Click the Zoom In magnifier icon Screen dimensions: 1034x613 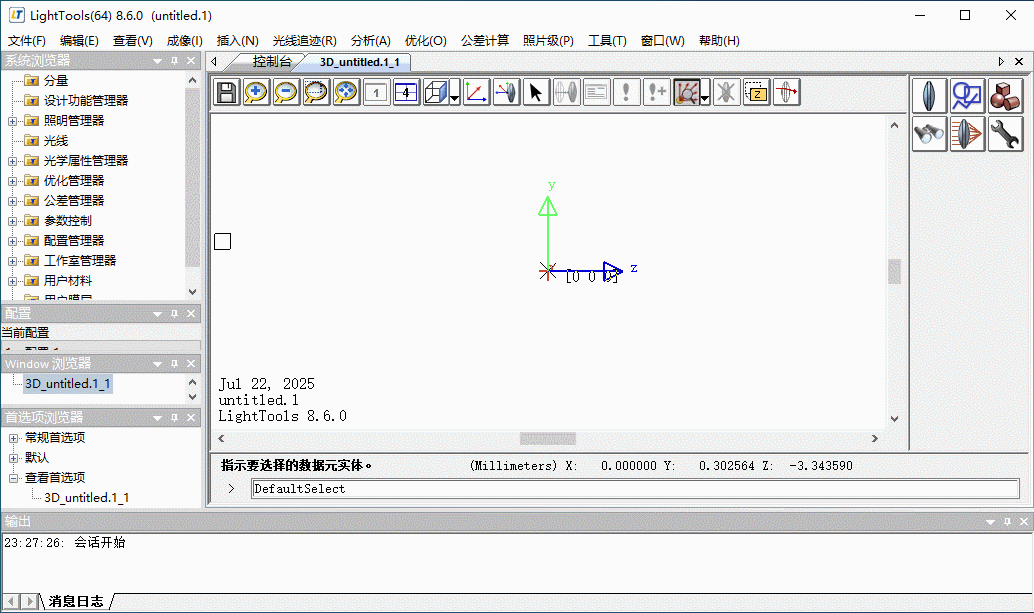pyautogui.click(x=256, y=92)
